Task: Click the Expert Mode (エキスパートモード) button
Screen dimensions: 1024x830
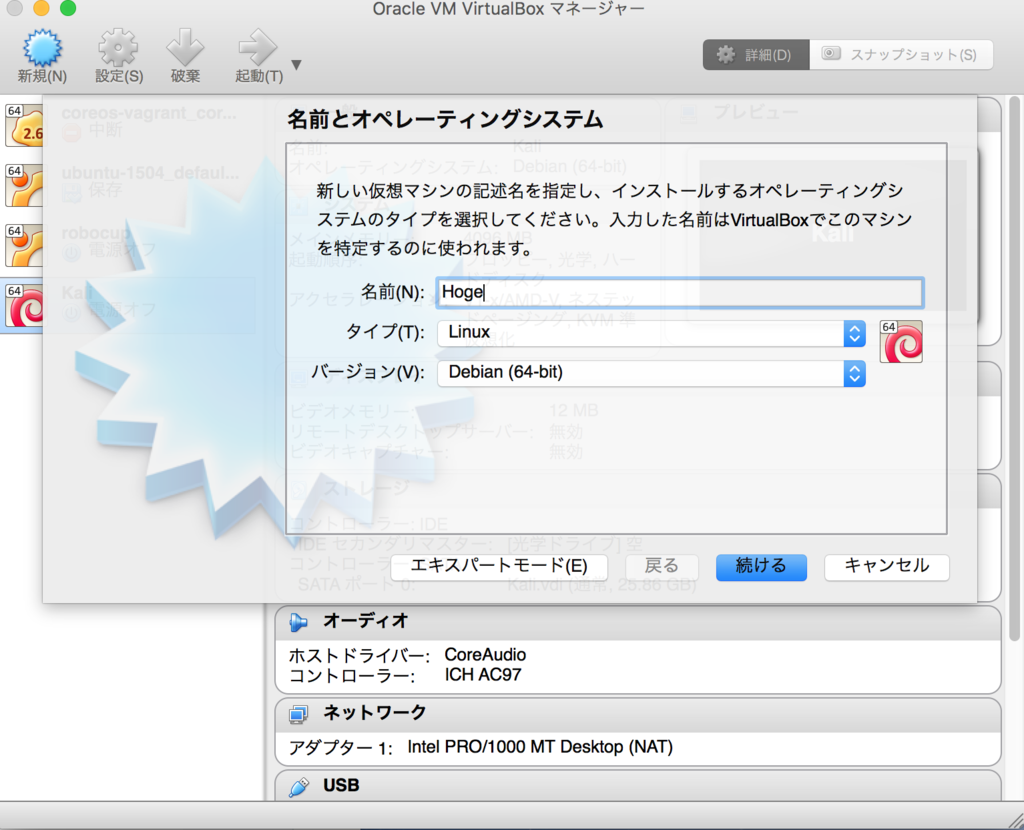Action: [499, 566]
